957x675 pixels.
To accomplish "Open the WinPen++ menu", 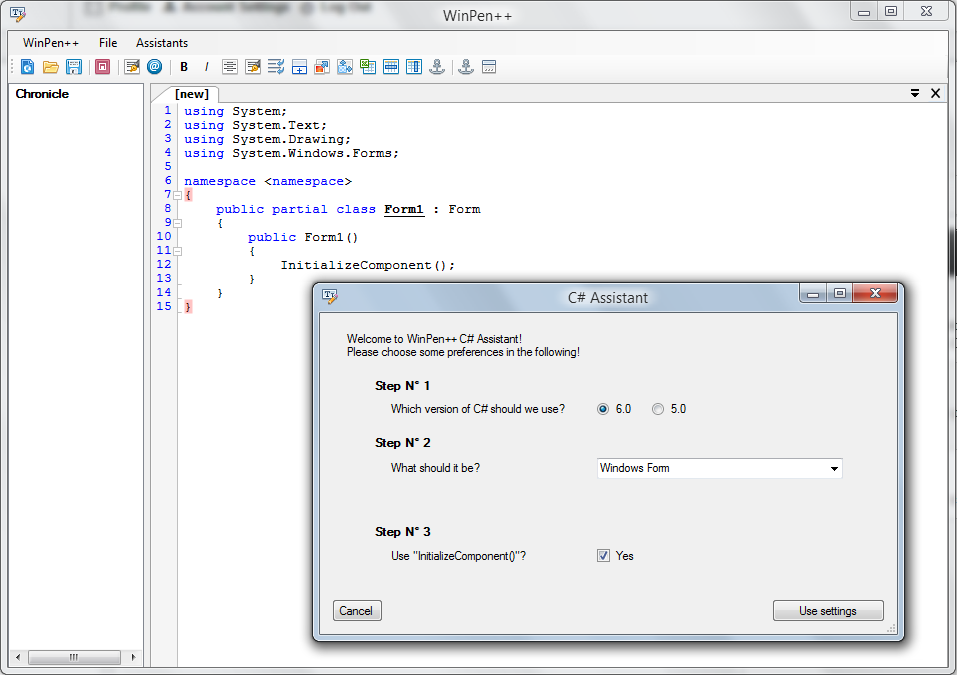I will [x=51, y=43].
